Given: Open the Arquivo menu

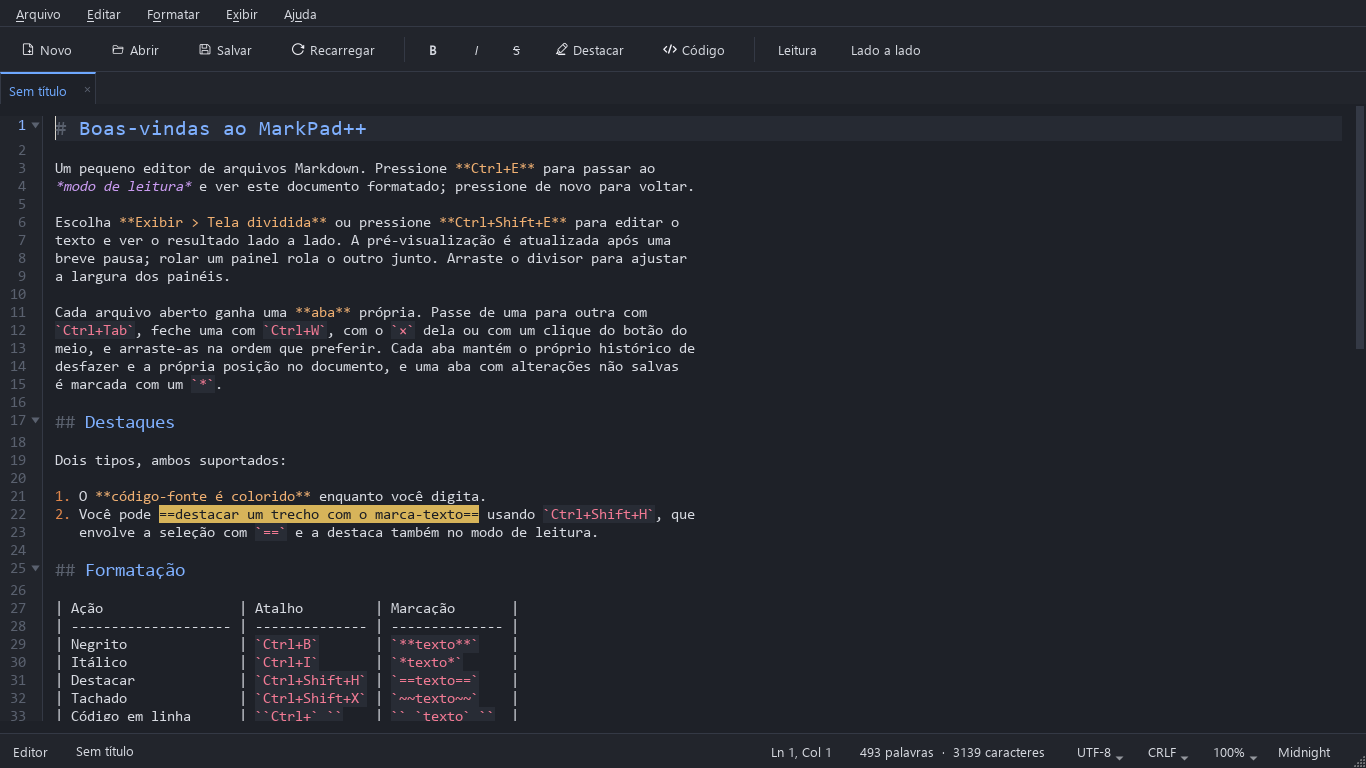Looking at the screenshot, I should coord(38,14).
